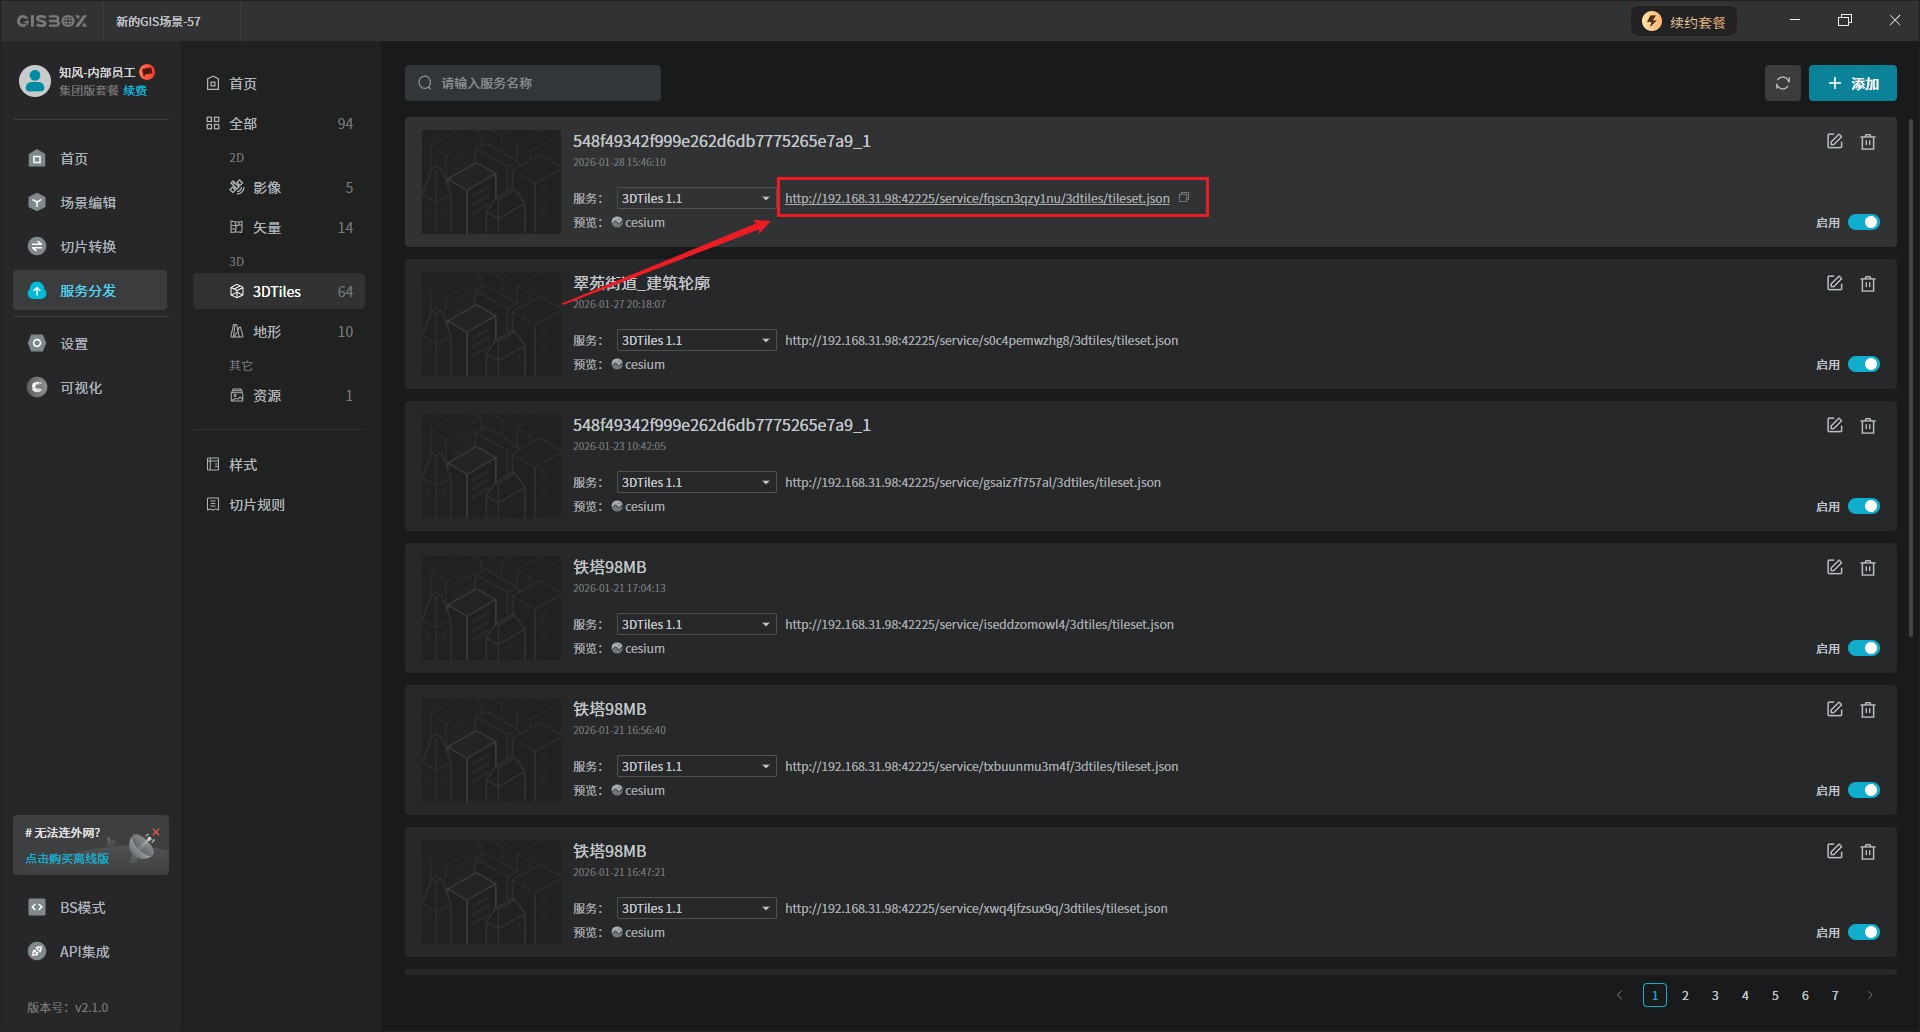This screenshot has height=1032, width=1920.
Task: Open 场景编辑 in left sidebar
Action: (x=88, y=203)
